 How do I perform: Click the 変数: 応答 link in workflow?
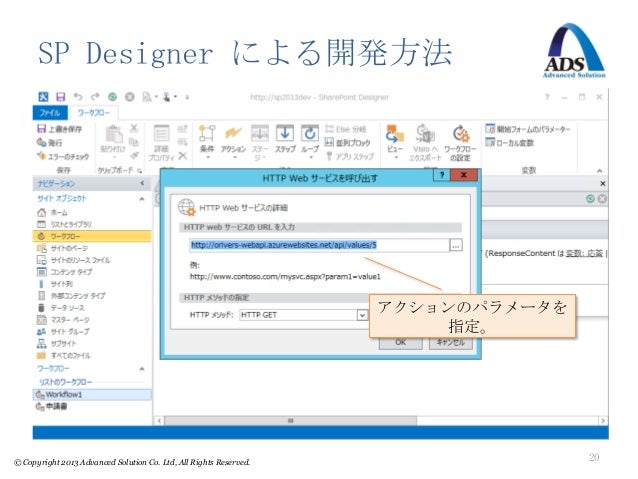(584, 253)
